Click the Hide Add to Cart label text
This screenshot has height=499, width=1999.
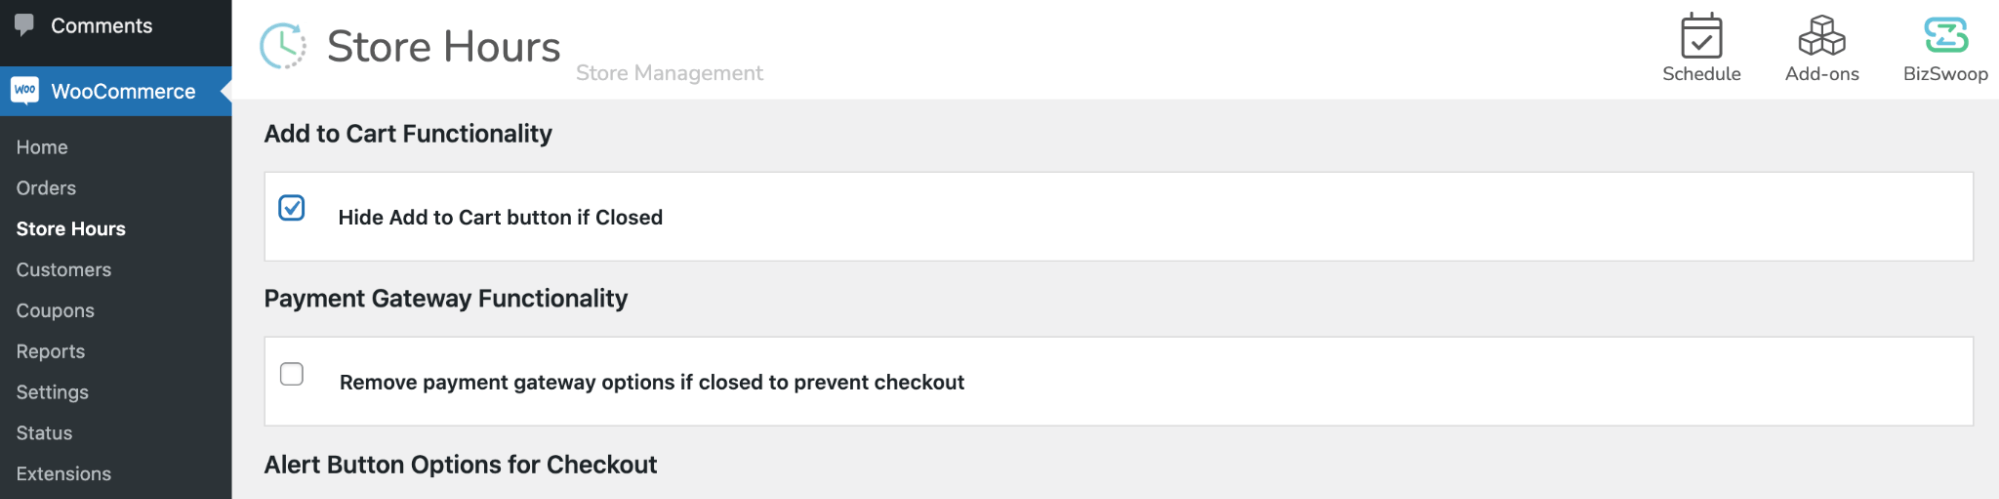click(500, 218)
